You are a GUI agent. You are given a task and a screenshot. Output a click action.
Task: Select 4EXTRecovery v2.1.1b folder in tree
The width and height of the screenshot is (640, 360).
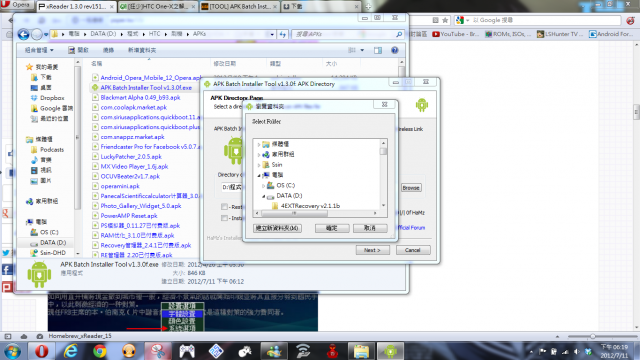tap(310, 206)
